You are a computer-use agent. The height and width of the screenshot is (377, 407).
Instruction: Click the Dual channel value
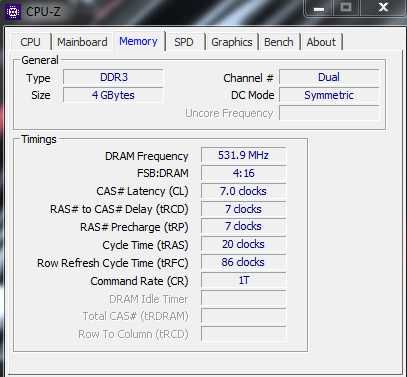pyautogui.click(x=329, y=77)
